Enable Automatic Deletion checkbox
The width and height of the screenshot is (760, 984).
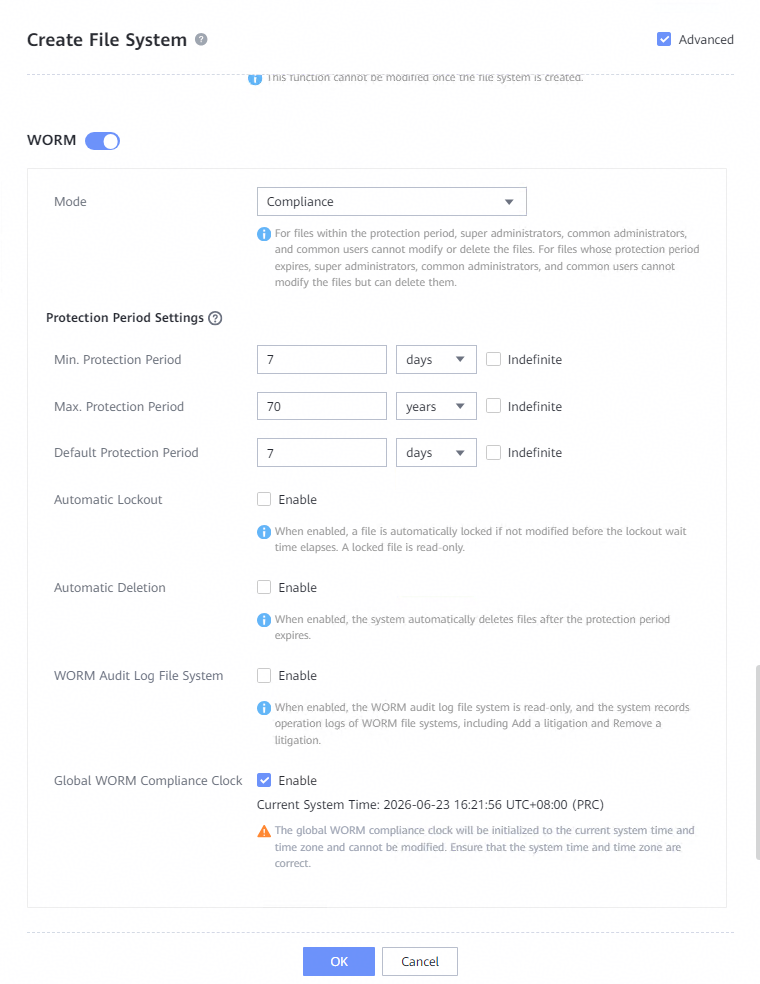pyautogui.click(x=264, y=587)
